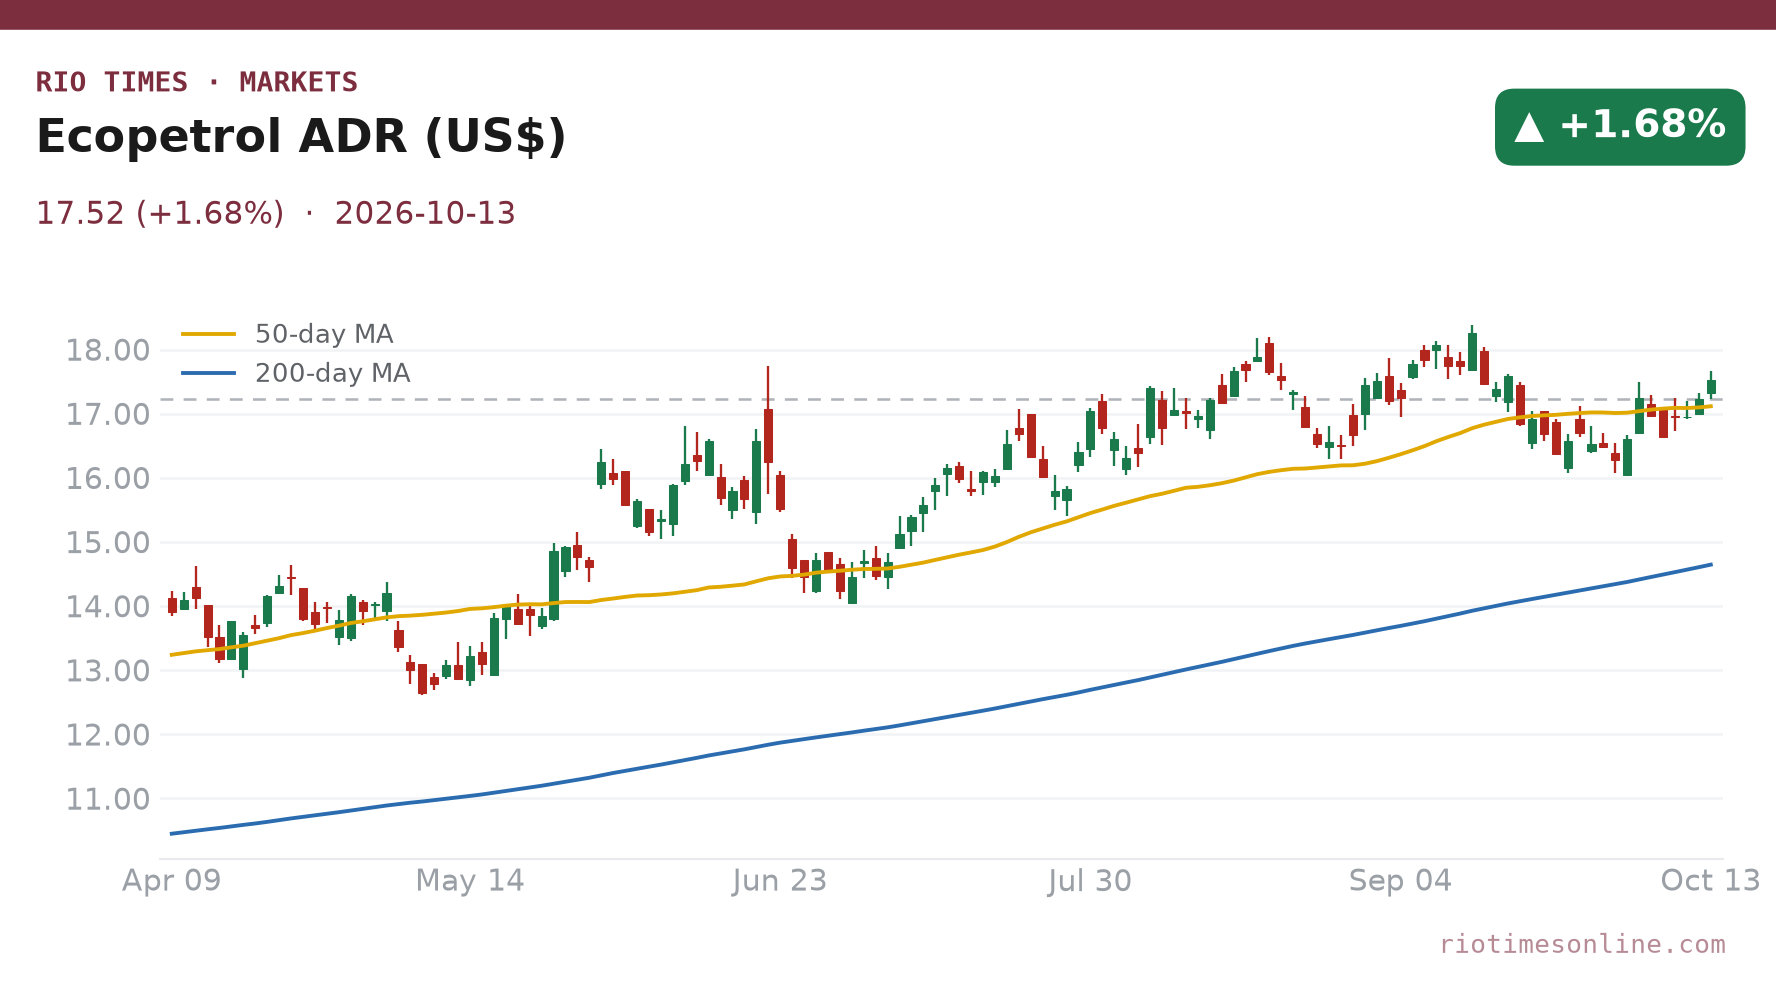Click the 11.00 y-axis label
The image size is (1776, 999).
pyautogui.click(x=107, y=799)
